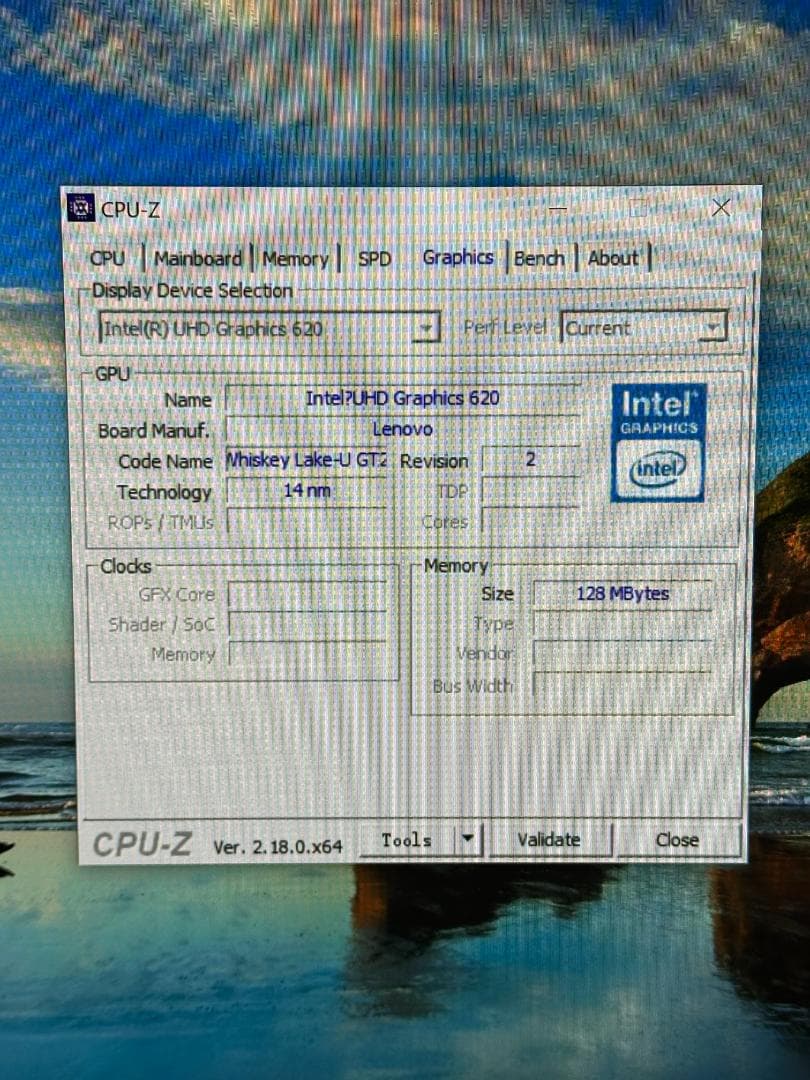Select the About tab

(613, 258)
